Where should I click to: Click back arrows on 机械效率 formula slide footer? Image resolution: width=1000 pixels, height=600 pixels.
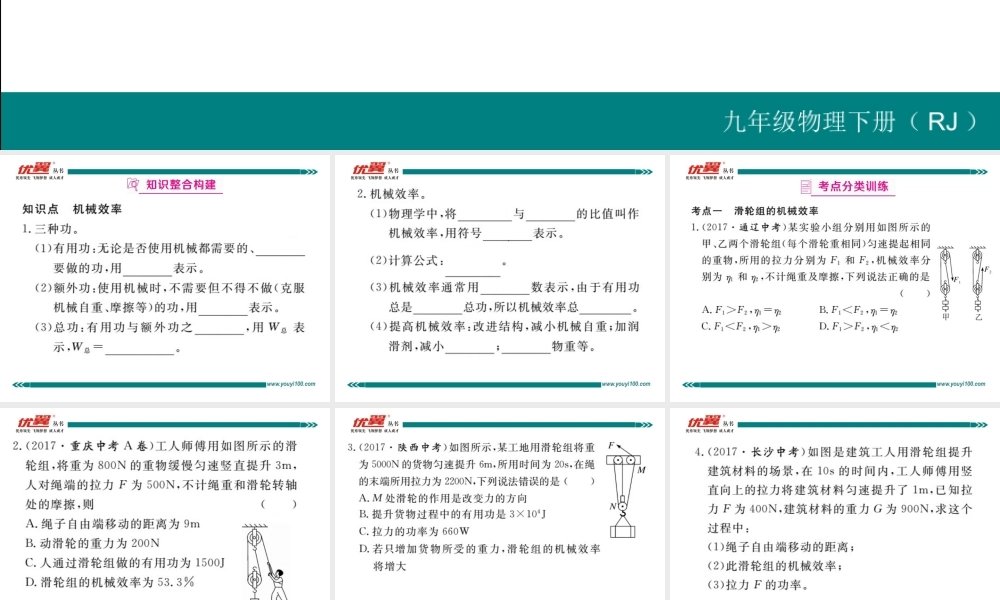tap(357, 384)
